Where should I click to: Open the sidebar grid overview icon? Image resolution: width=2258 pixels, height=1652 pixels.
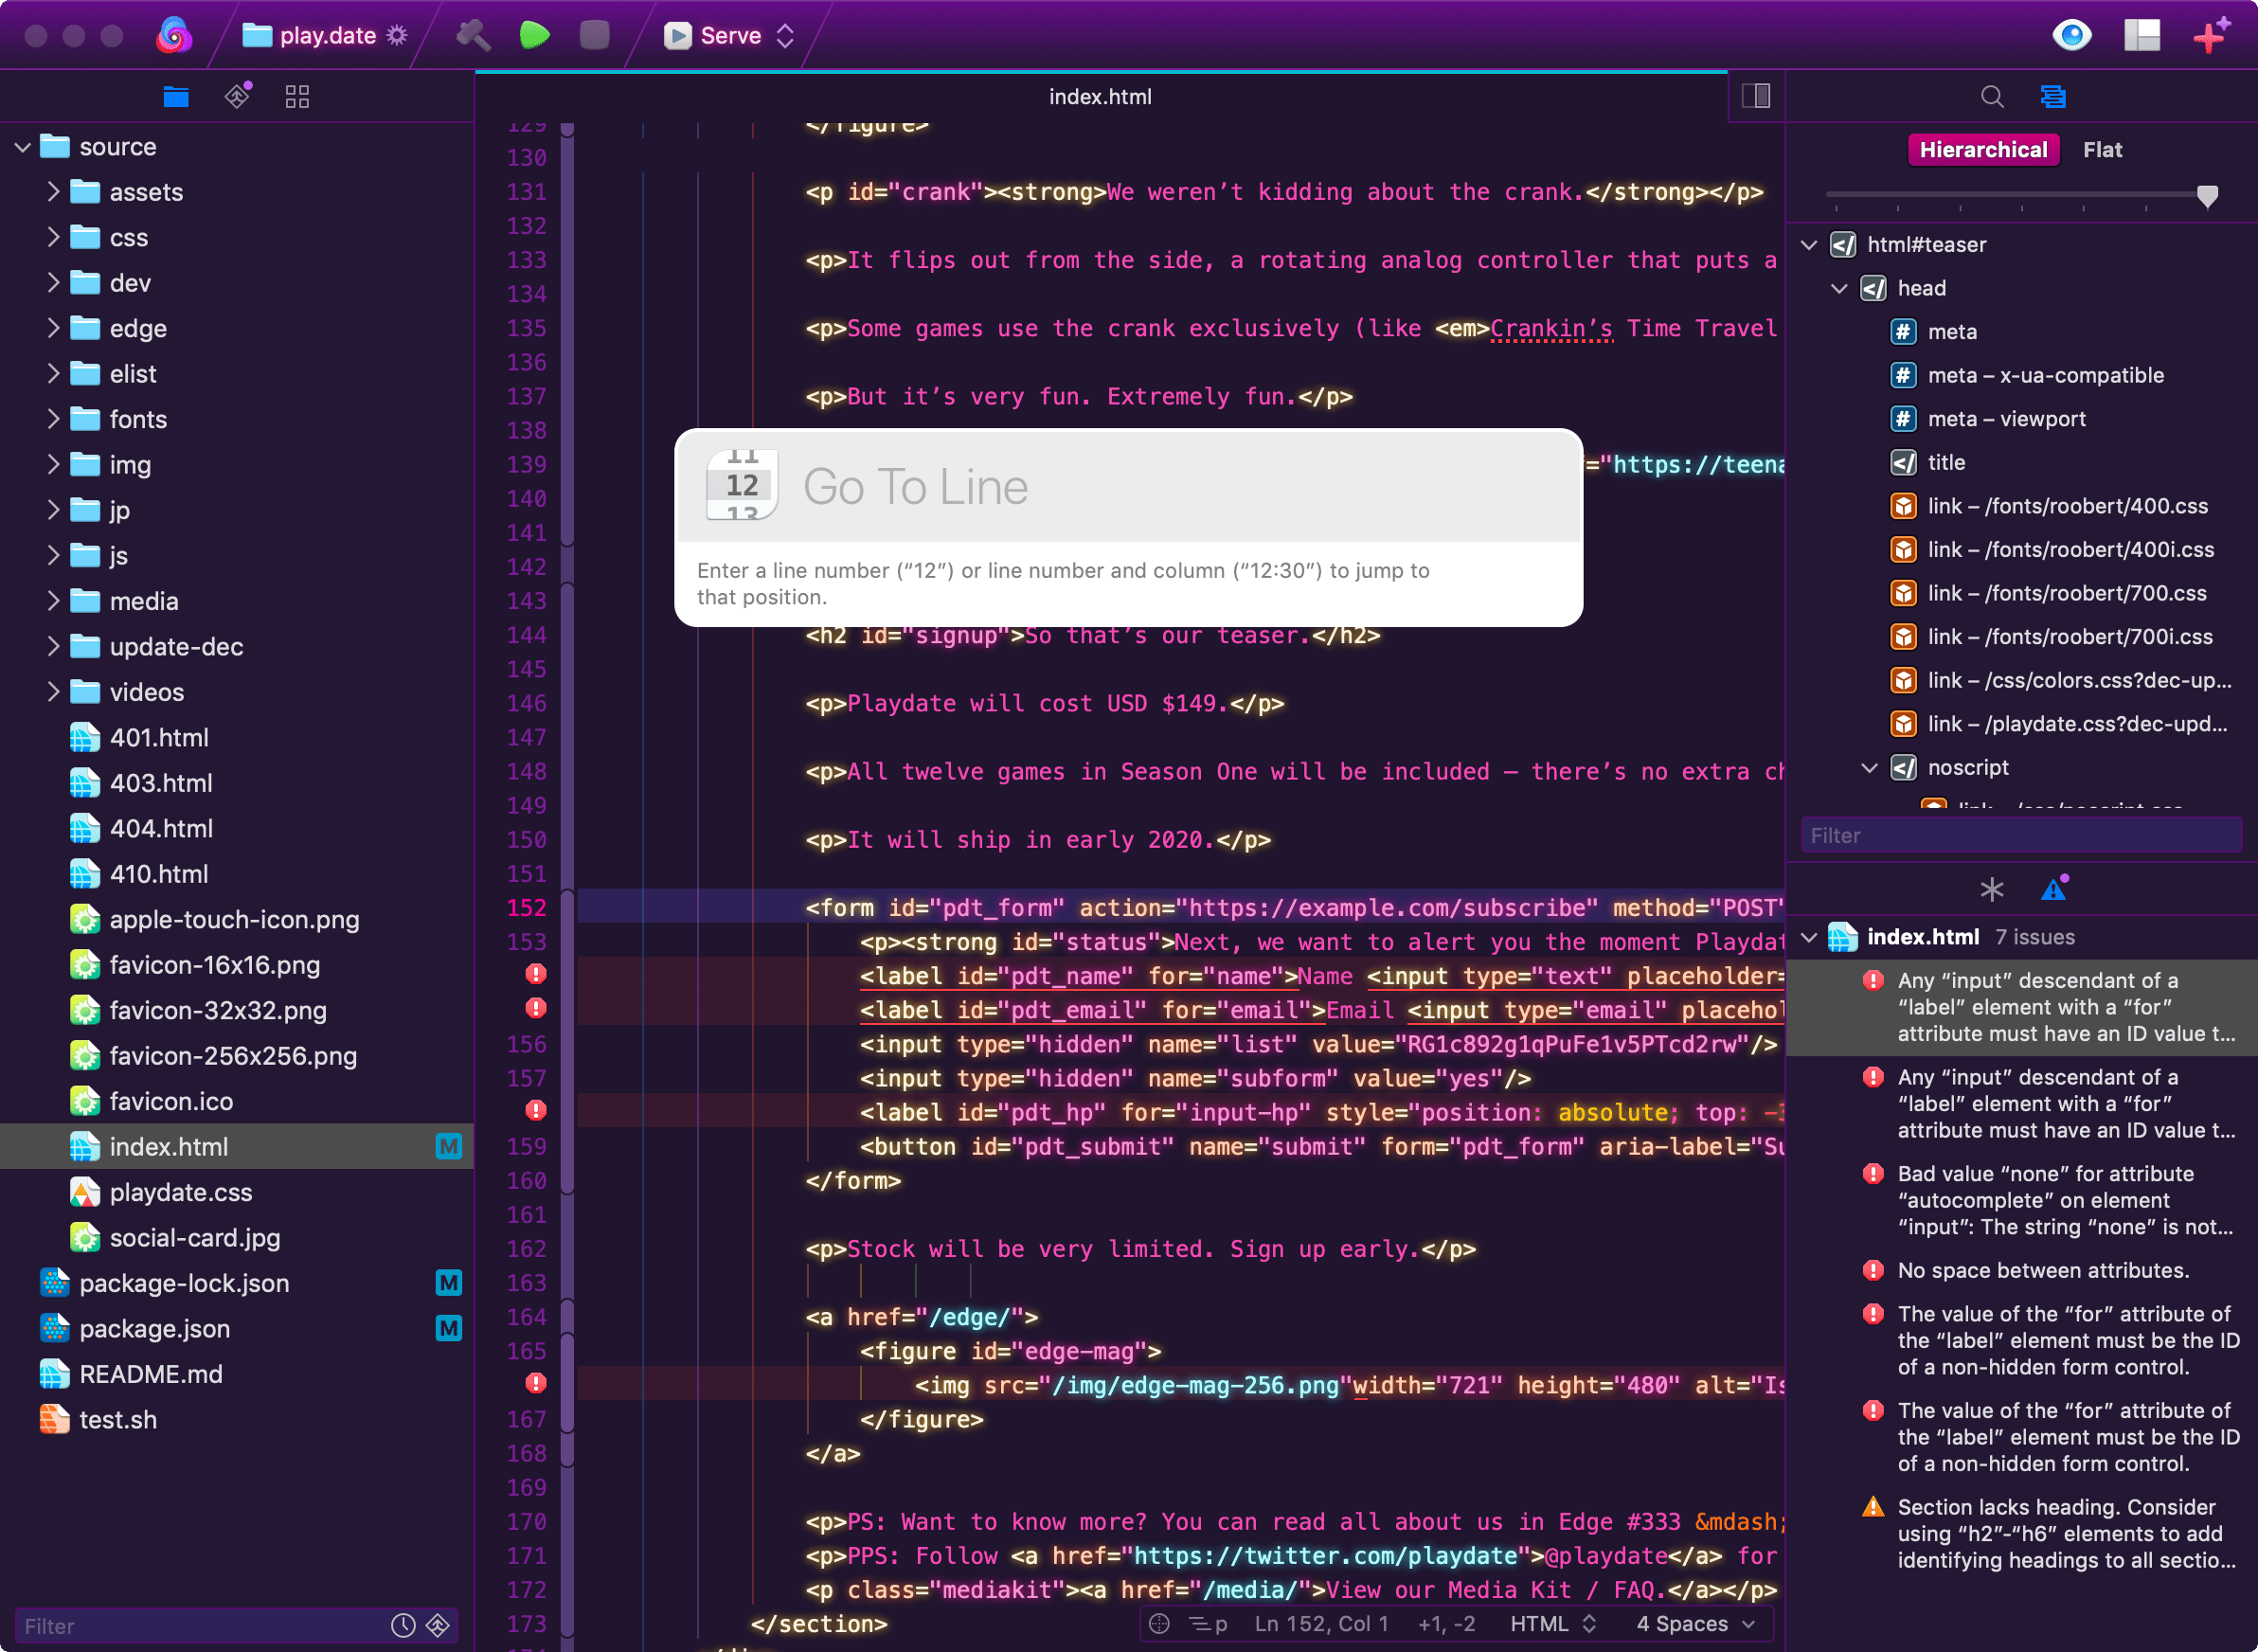click(x=297, y=97)
